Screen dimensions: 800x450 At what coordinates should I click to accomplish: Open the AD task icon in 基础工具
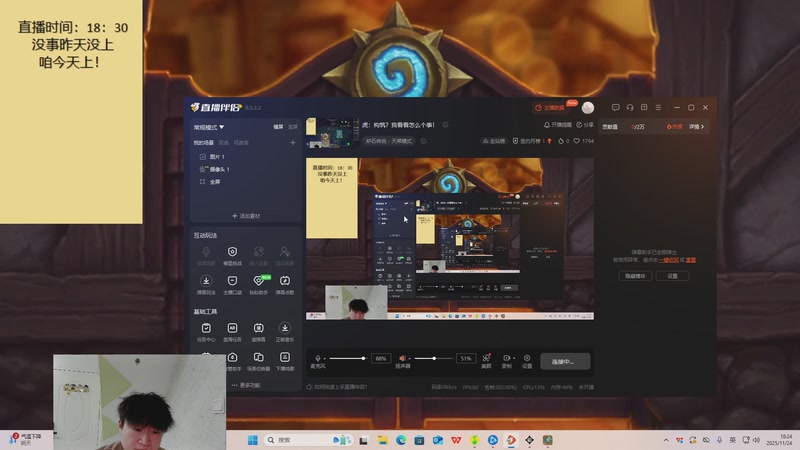[232, 328]
